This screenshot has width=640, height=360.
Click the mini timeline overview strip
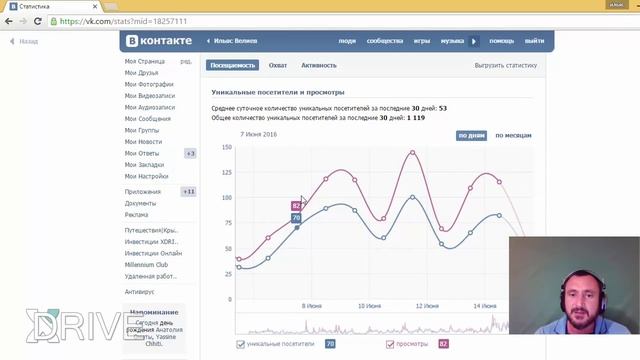pyautogui.click(x=372, y=324)
